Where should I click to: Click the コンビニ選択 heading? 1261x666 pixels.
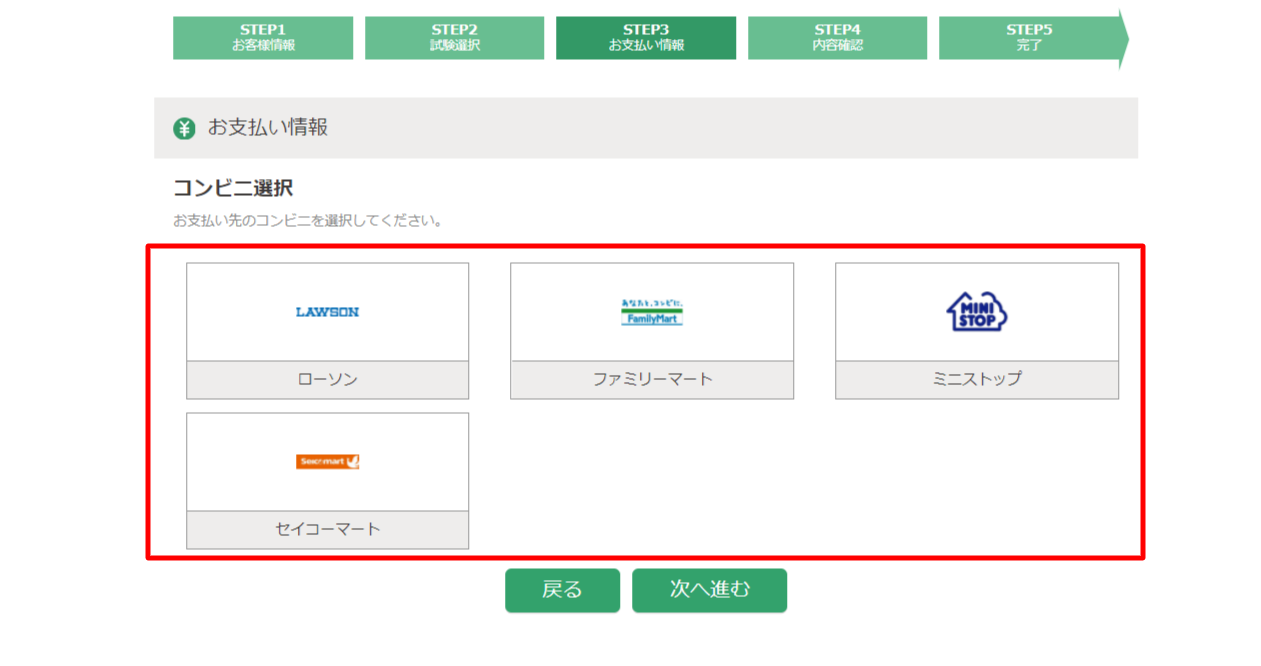pyautogui.click(x=233, y=188)
